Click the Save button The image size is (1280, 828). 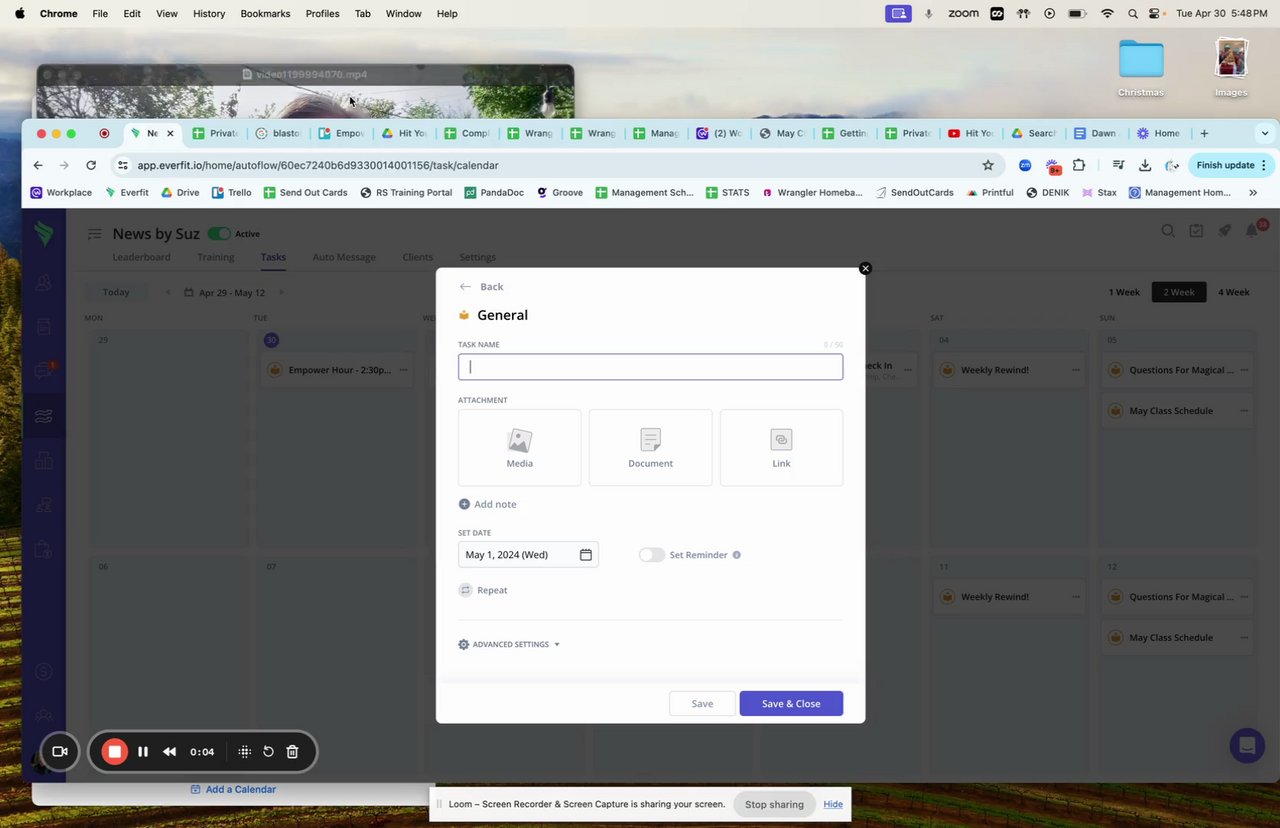(x=702, y=704)
